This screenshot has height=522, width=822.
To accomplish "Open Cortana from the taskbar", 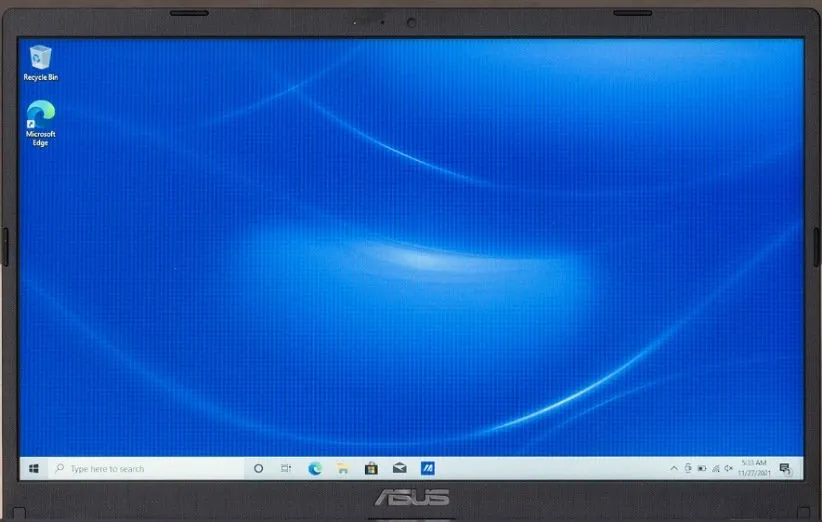I will tap(258, 468).
